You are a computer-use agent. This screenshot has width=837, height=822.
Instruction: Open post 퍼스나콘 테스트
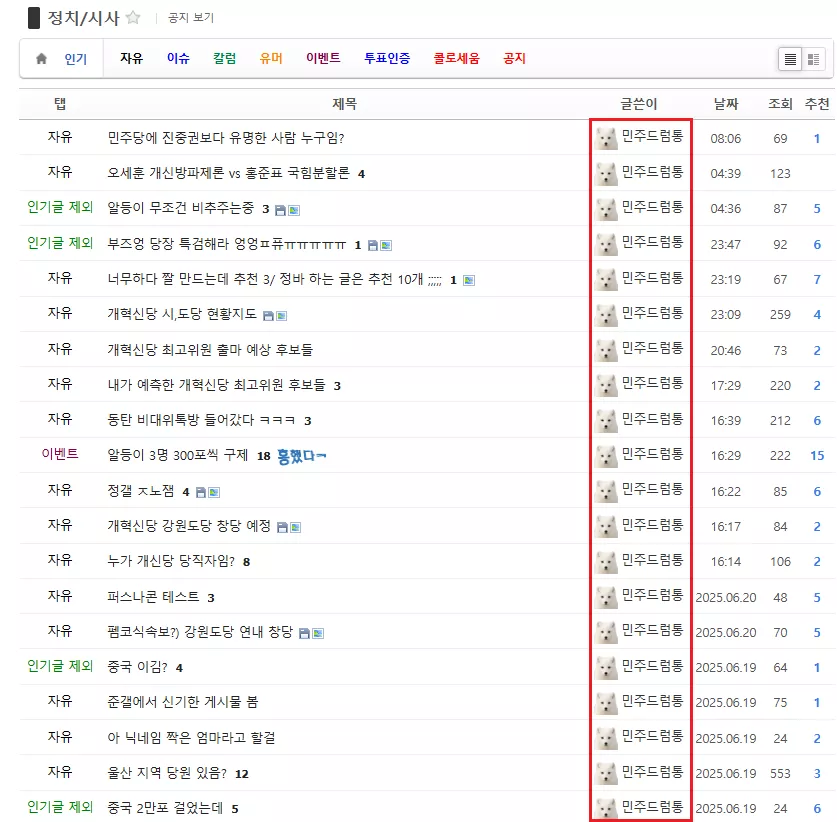[x=153, y=597]
